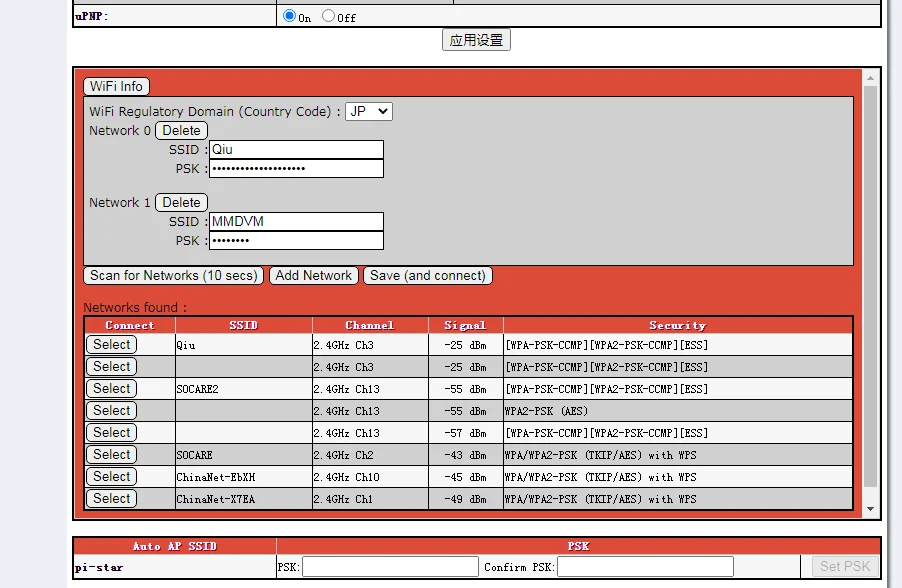Edit the Qiu SSID field
This screenshot has width=902, height=588.
[x=296, y=150]
